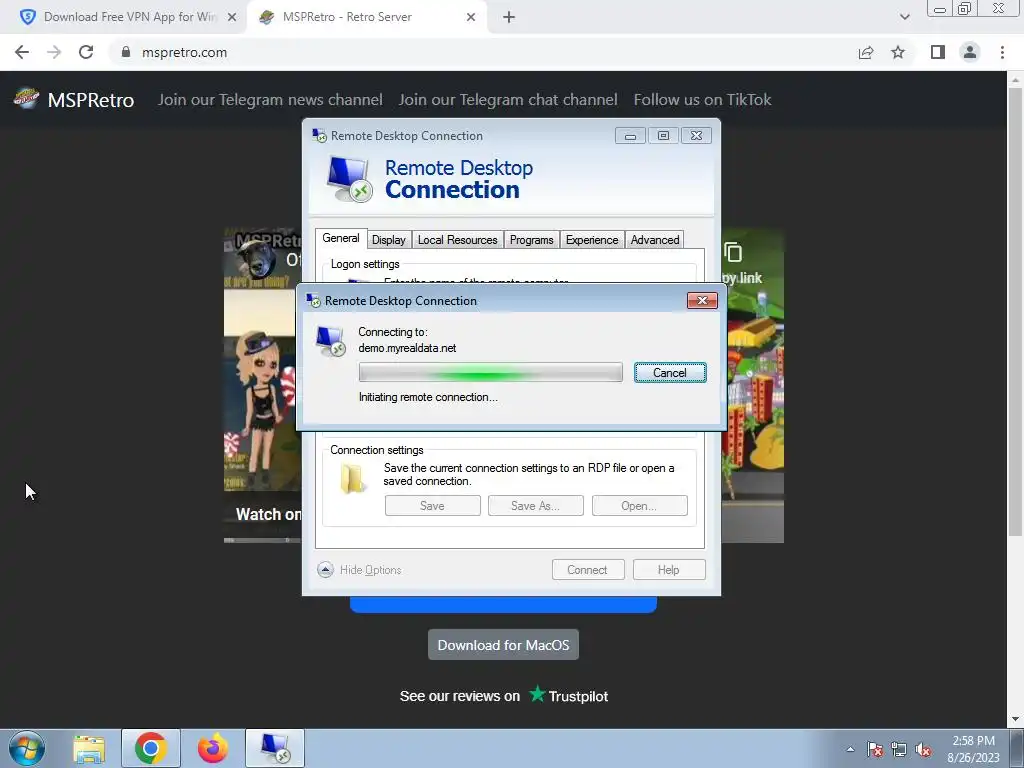1024x768 pixels.
Task: Show hidden tray icons arrow
Action: (x=850, y=749)
